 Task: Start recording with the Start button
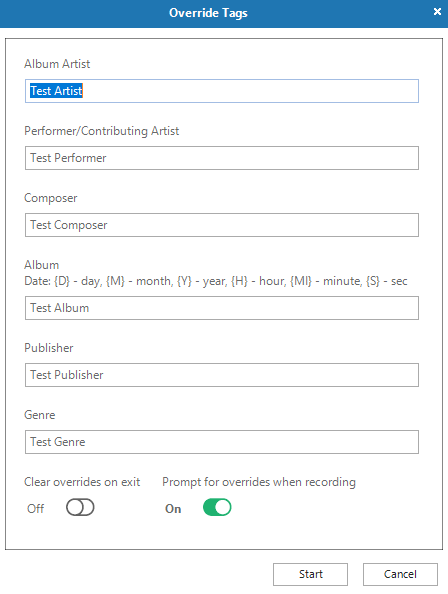coord(310,574)
